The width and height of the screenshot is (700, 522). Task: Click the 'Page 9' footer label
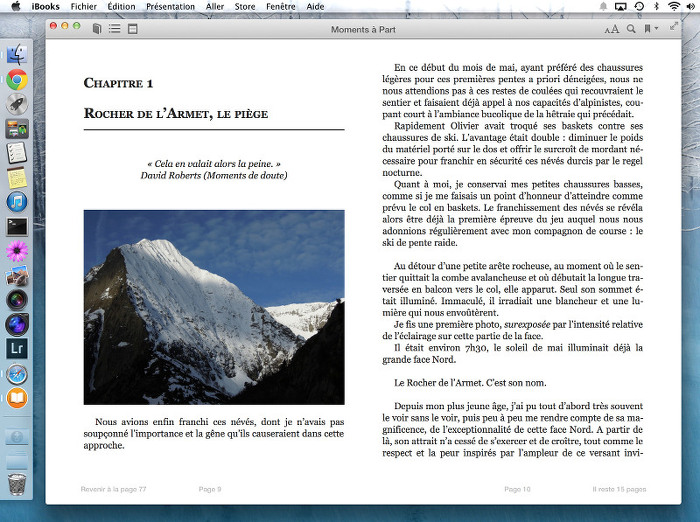[x=210, y=489]
